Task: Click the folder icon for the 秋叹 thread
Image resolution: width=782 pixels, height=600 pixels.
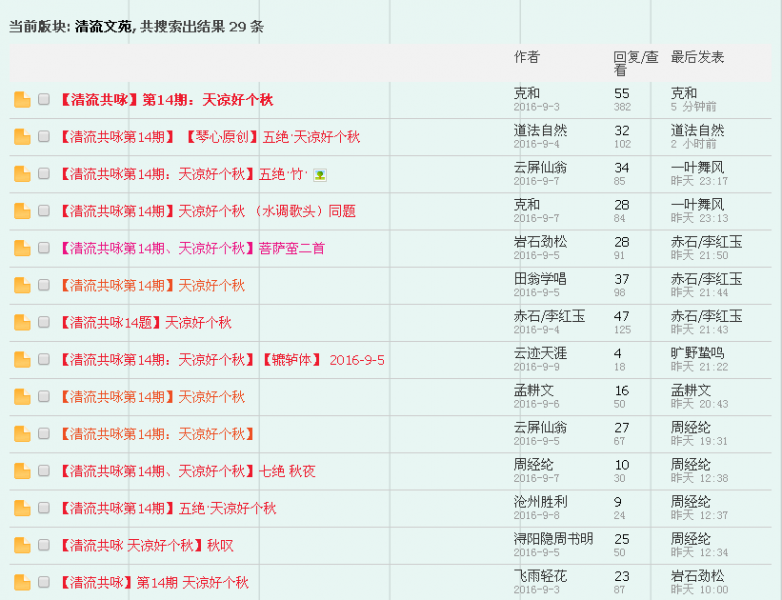Action: [22, 545]
